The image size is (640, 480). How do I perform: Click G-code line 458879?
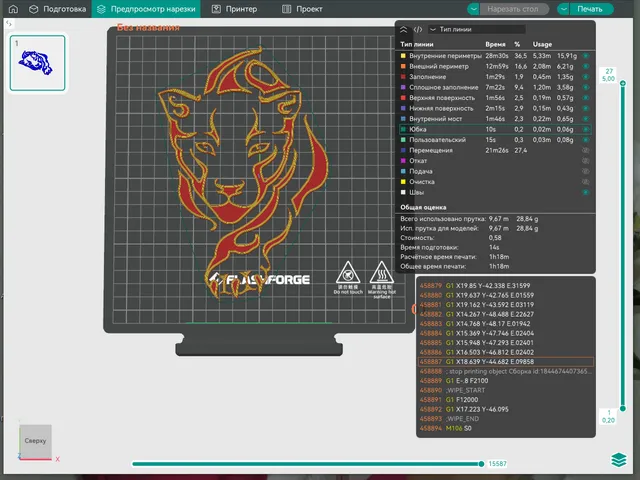pos(506,286)
